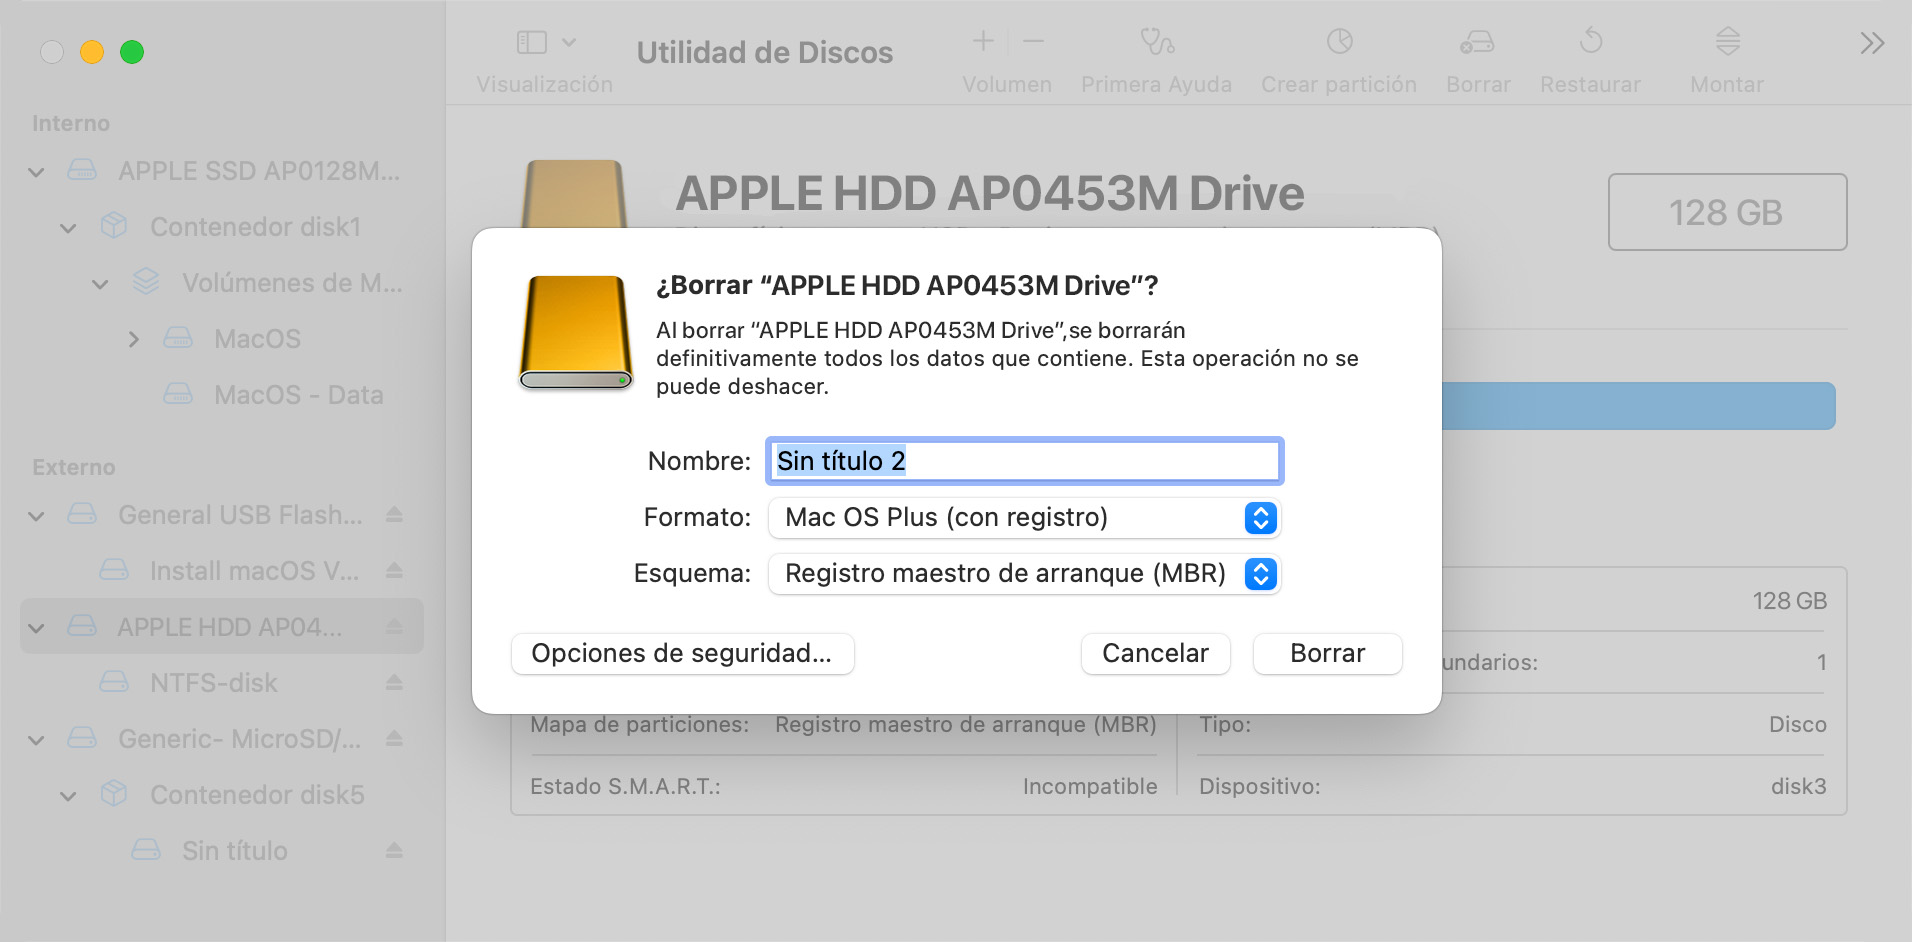Click the Primera Ayuda stethoscope icon
The height and width of the screenshot is (942, 1912).
click(x=1157, y=41)
